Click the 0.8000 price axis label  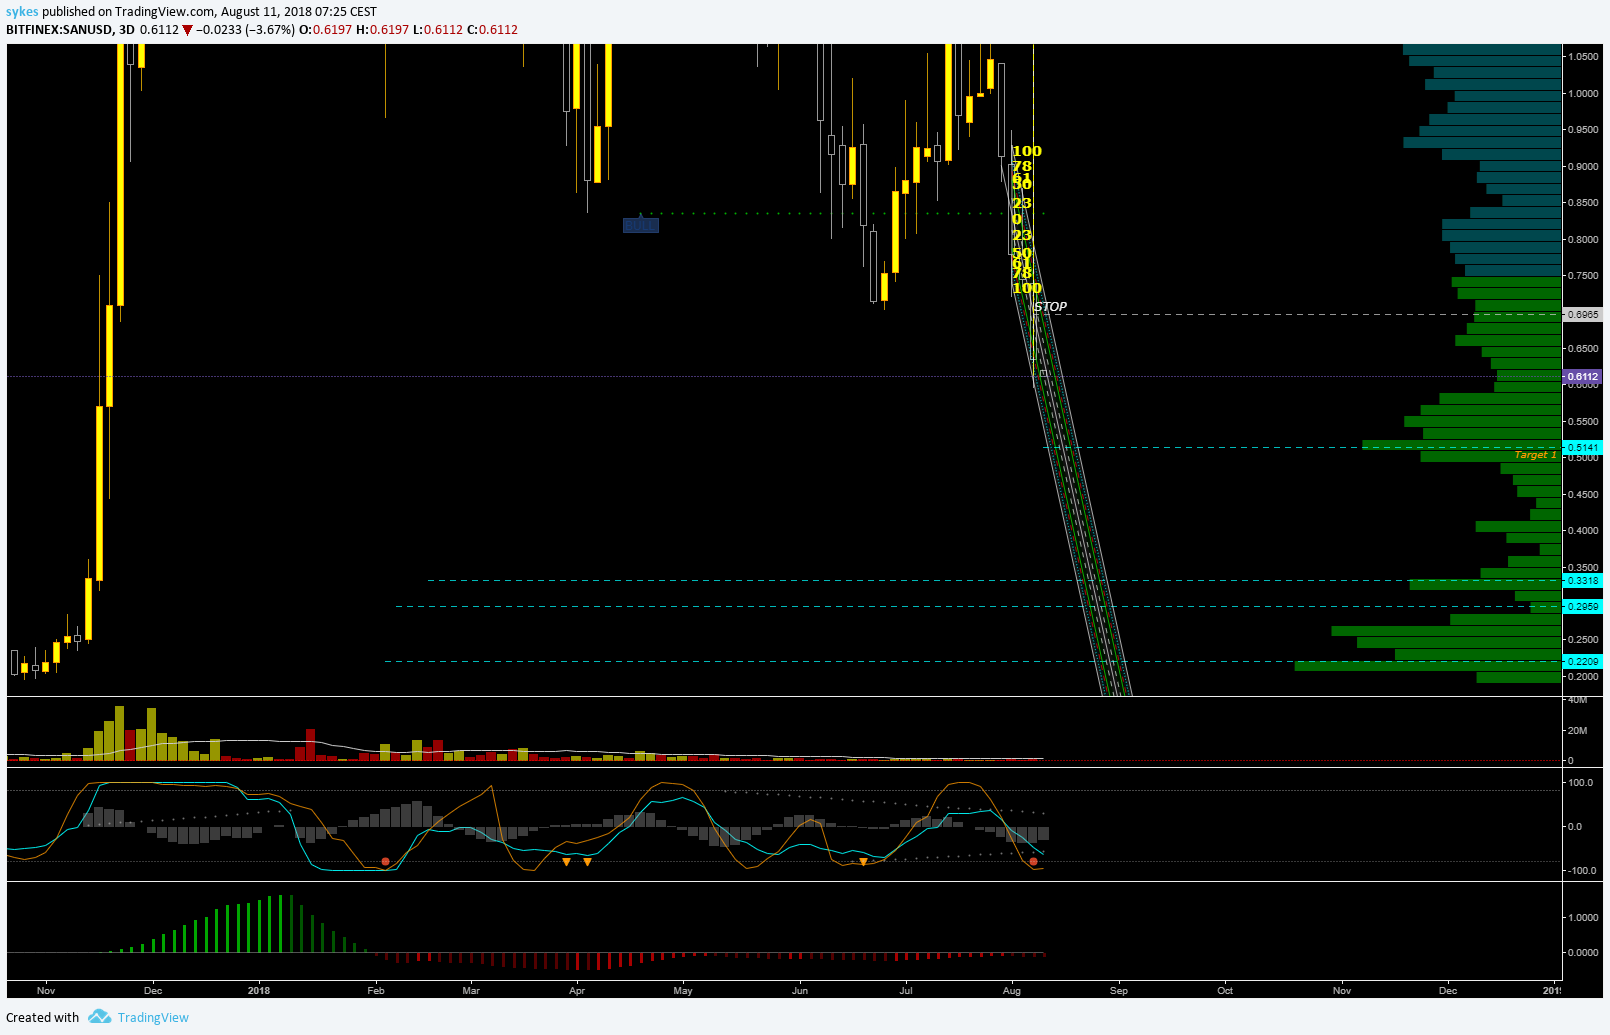[1583, 240]
